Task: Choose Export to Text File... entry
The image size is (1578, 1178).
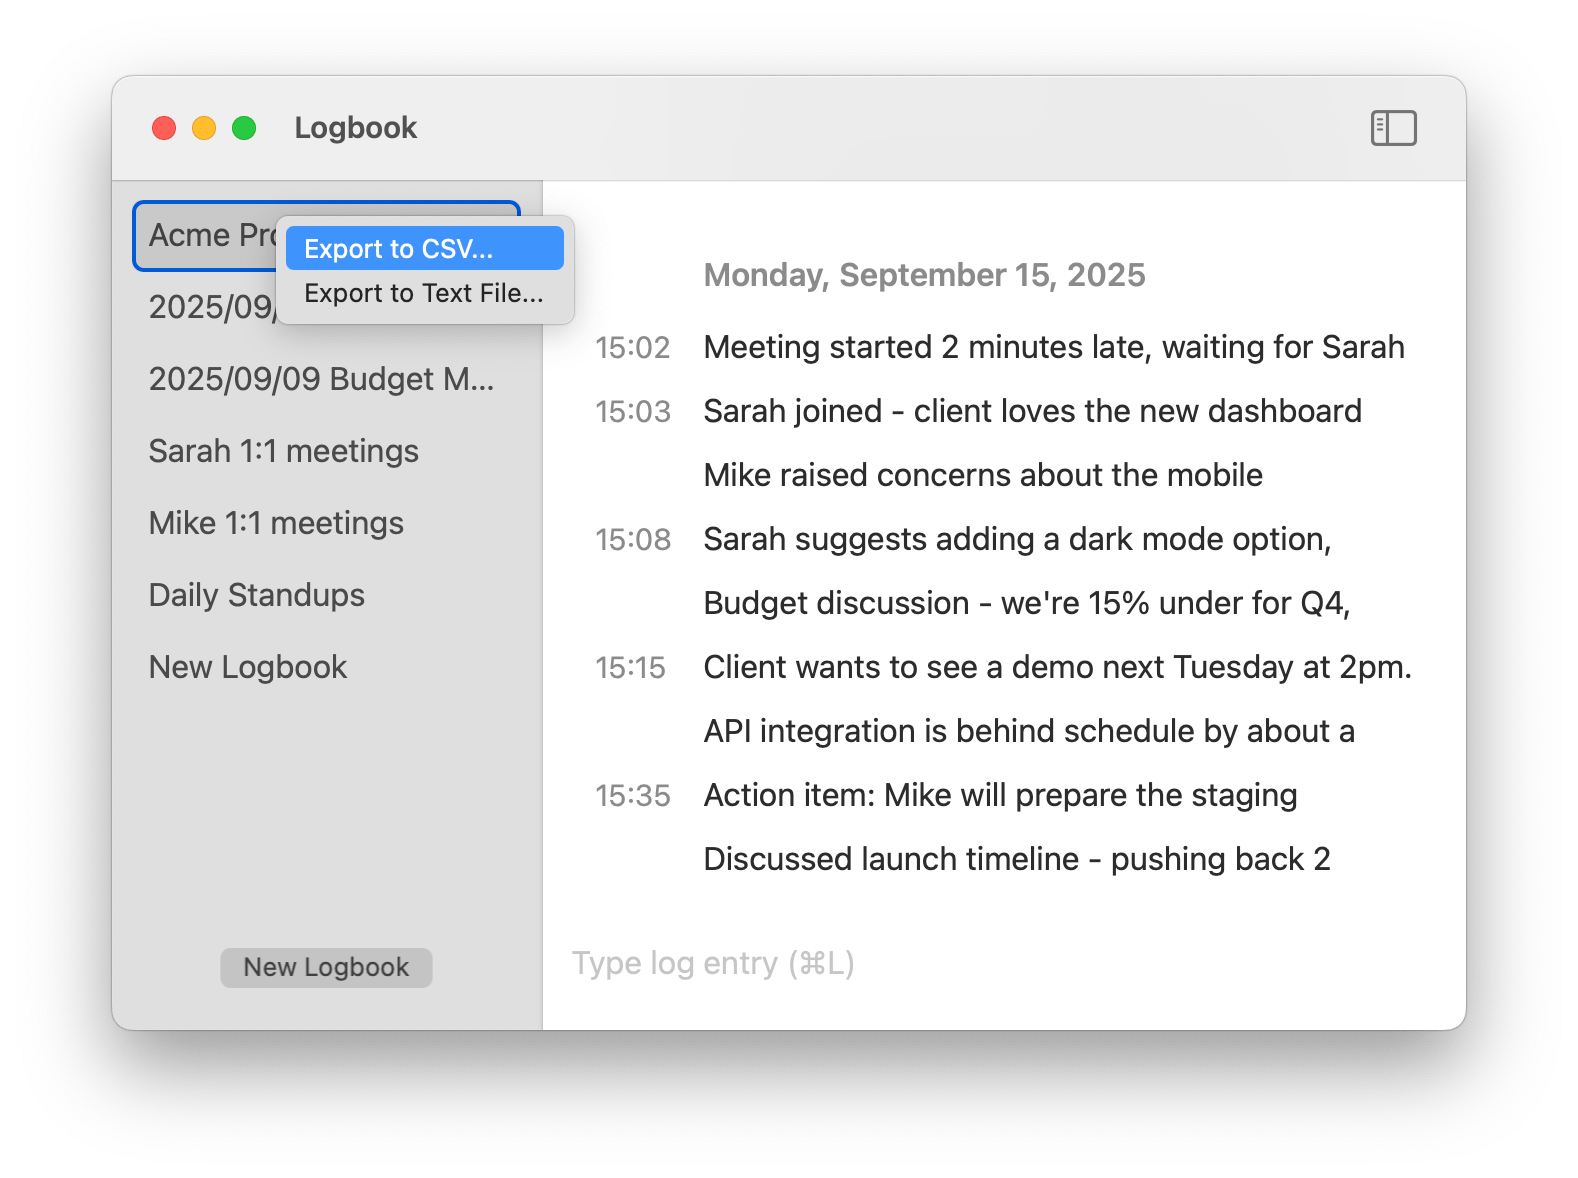Action: (x=425, y=293)
